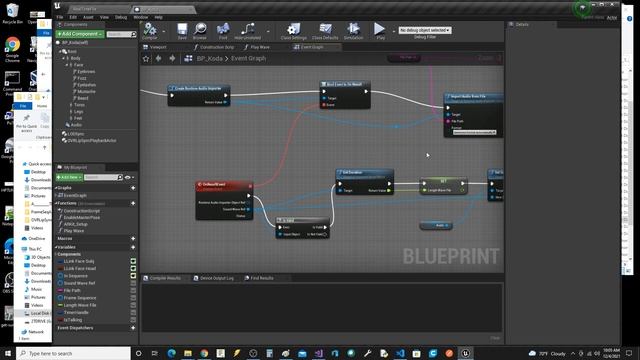
Task: Open the No debug object selected dropdown
Action: [425, 30]
